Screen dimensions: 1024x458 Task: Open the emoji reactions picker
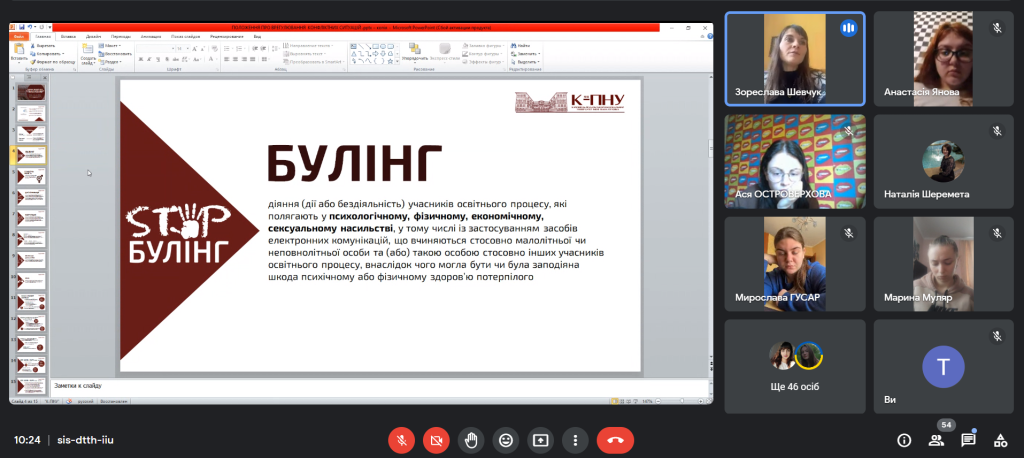506,439
